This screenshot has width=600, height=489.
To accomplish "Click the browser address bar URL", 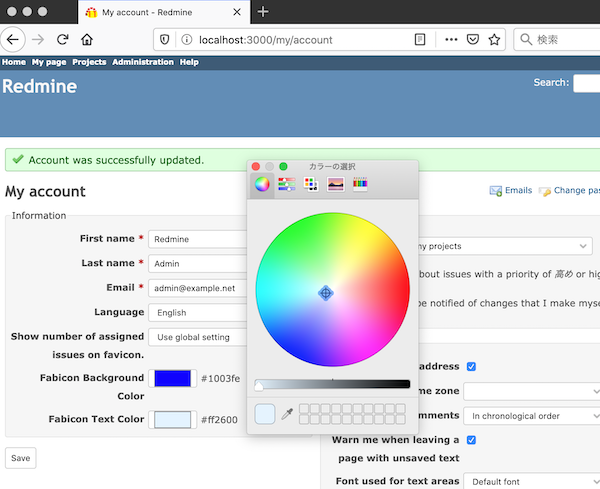I will click(x=266, y=40).
